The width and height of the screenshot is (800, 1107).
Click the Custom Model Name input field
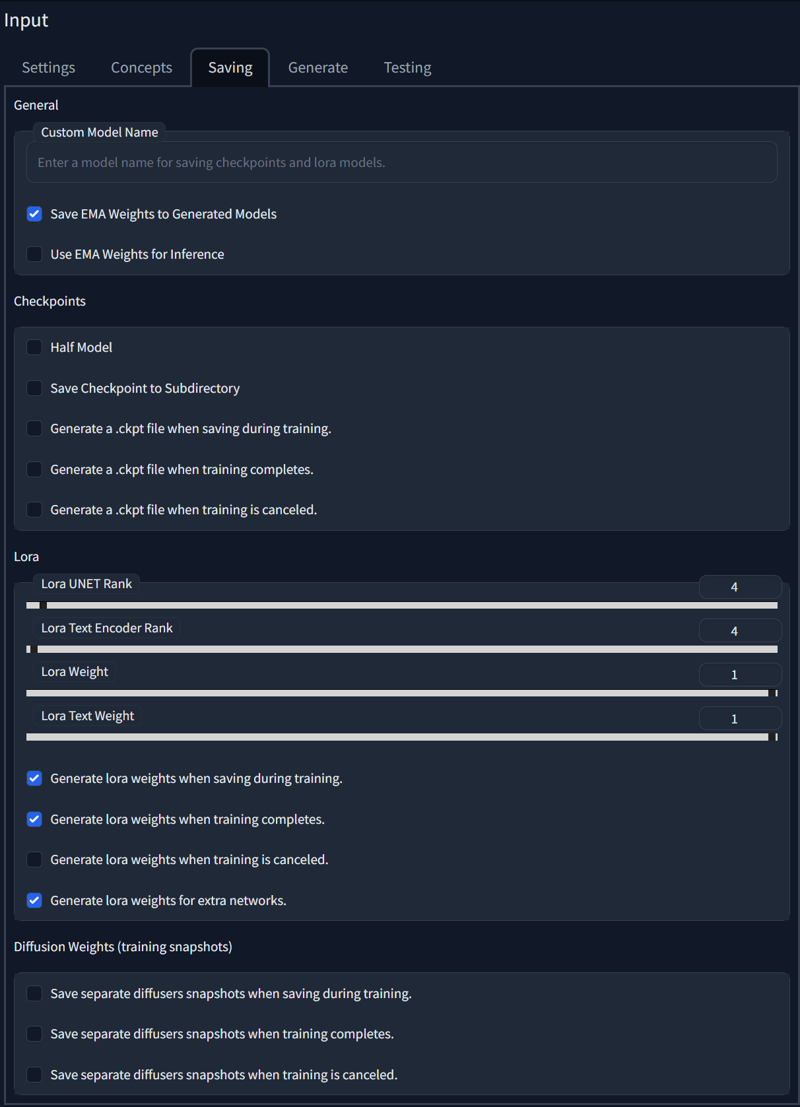tap(402, 162)
